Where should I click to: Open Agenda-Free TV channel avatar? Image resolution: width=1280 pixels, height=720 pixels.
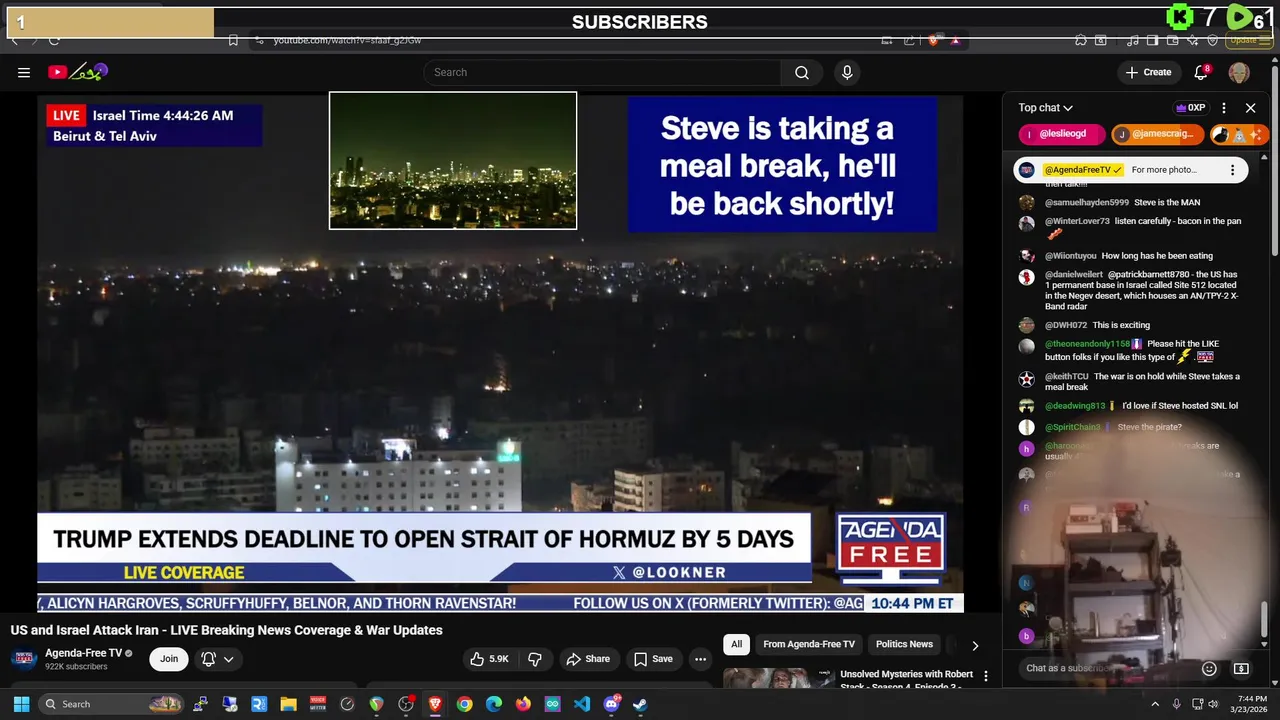point(24,659)
